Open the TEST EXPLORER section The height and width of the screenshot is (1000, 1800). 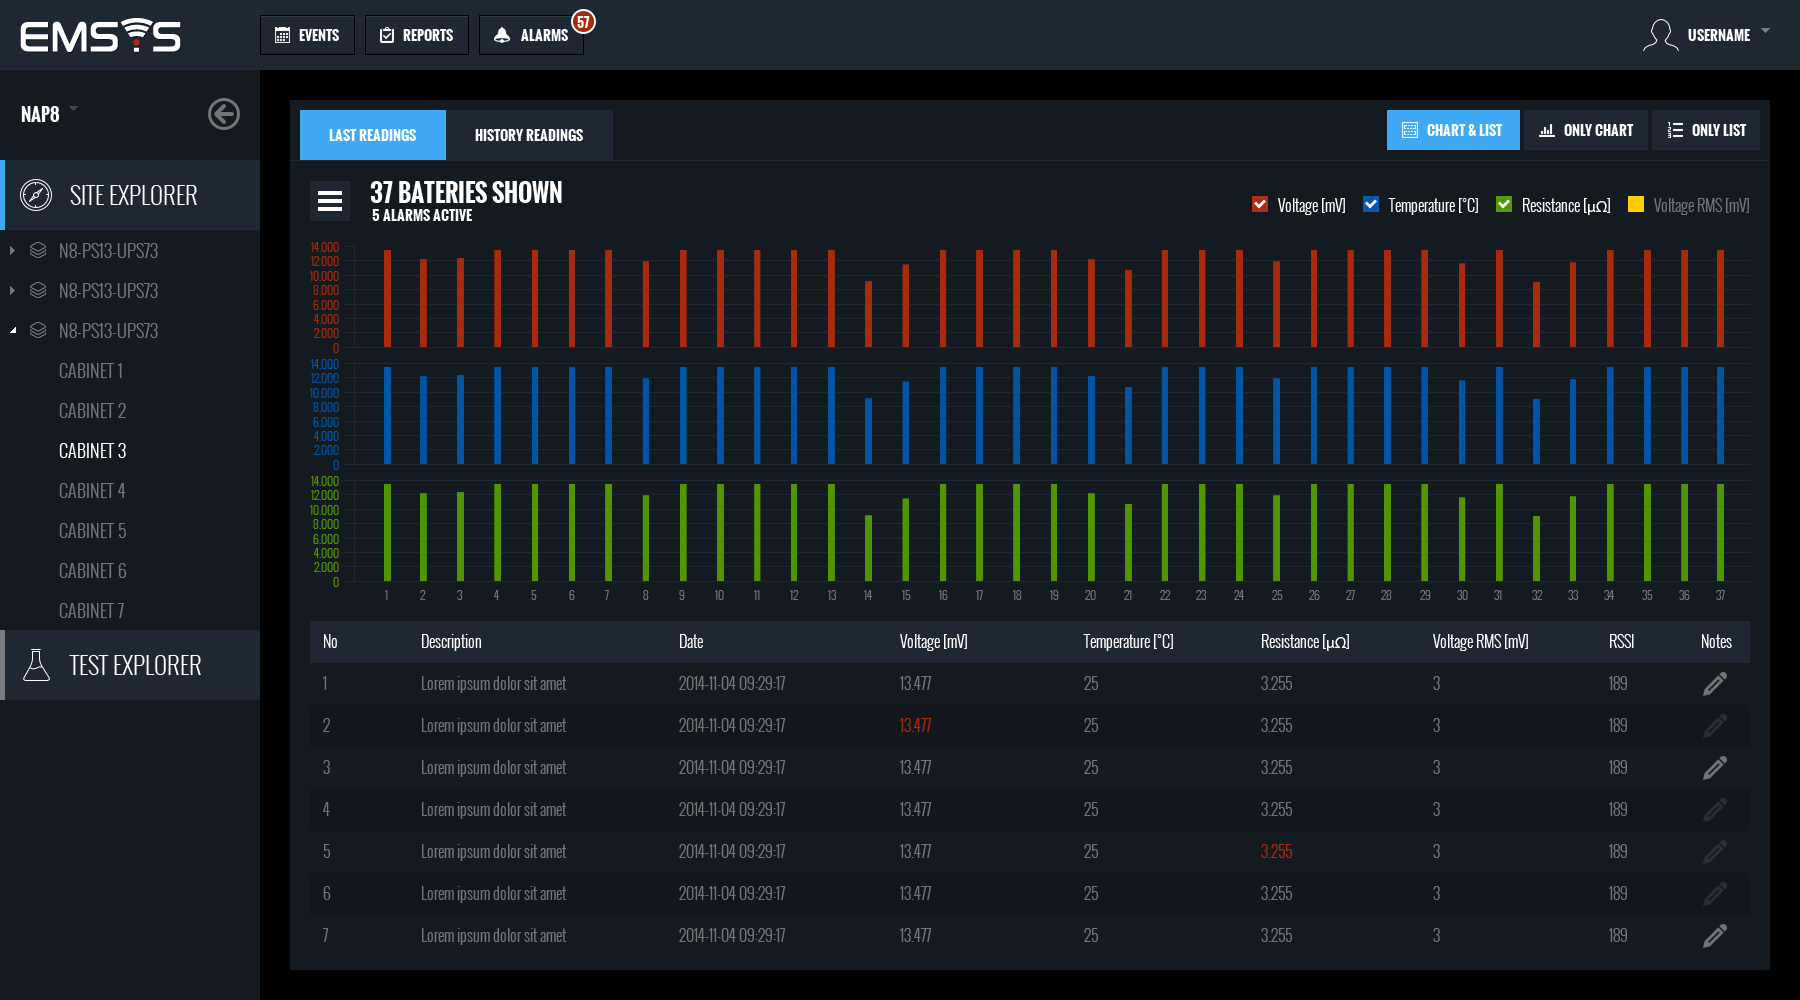coord(132,665)
